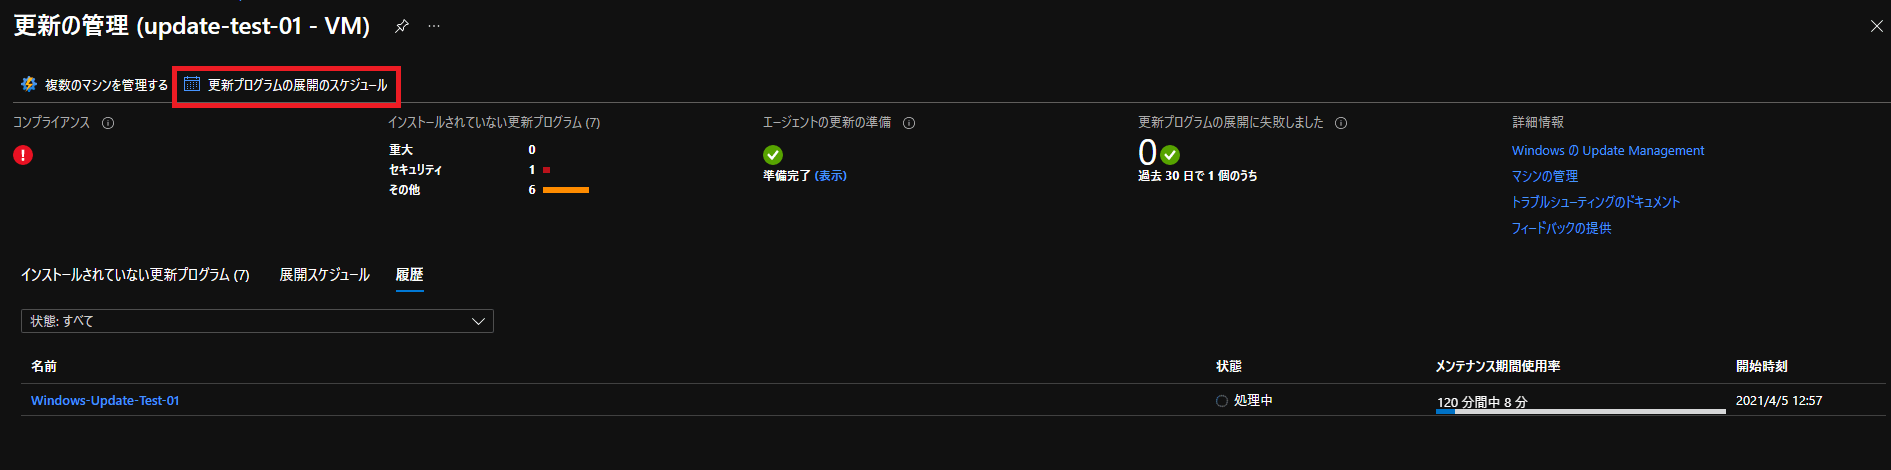Click info icon beside 更新プログラムの展開に失敗しました

click(1341, 123)
